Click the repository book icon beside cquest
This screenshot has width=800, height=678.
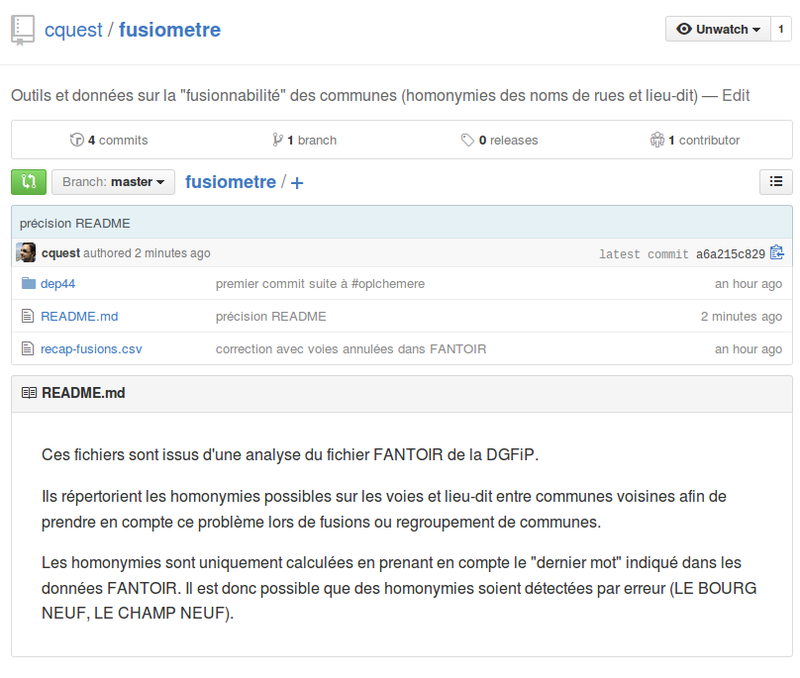pyautogui.click(x=23, y=30)
